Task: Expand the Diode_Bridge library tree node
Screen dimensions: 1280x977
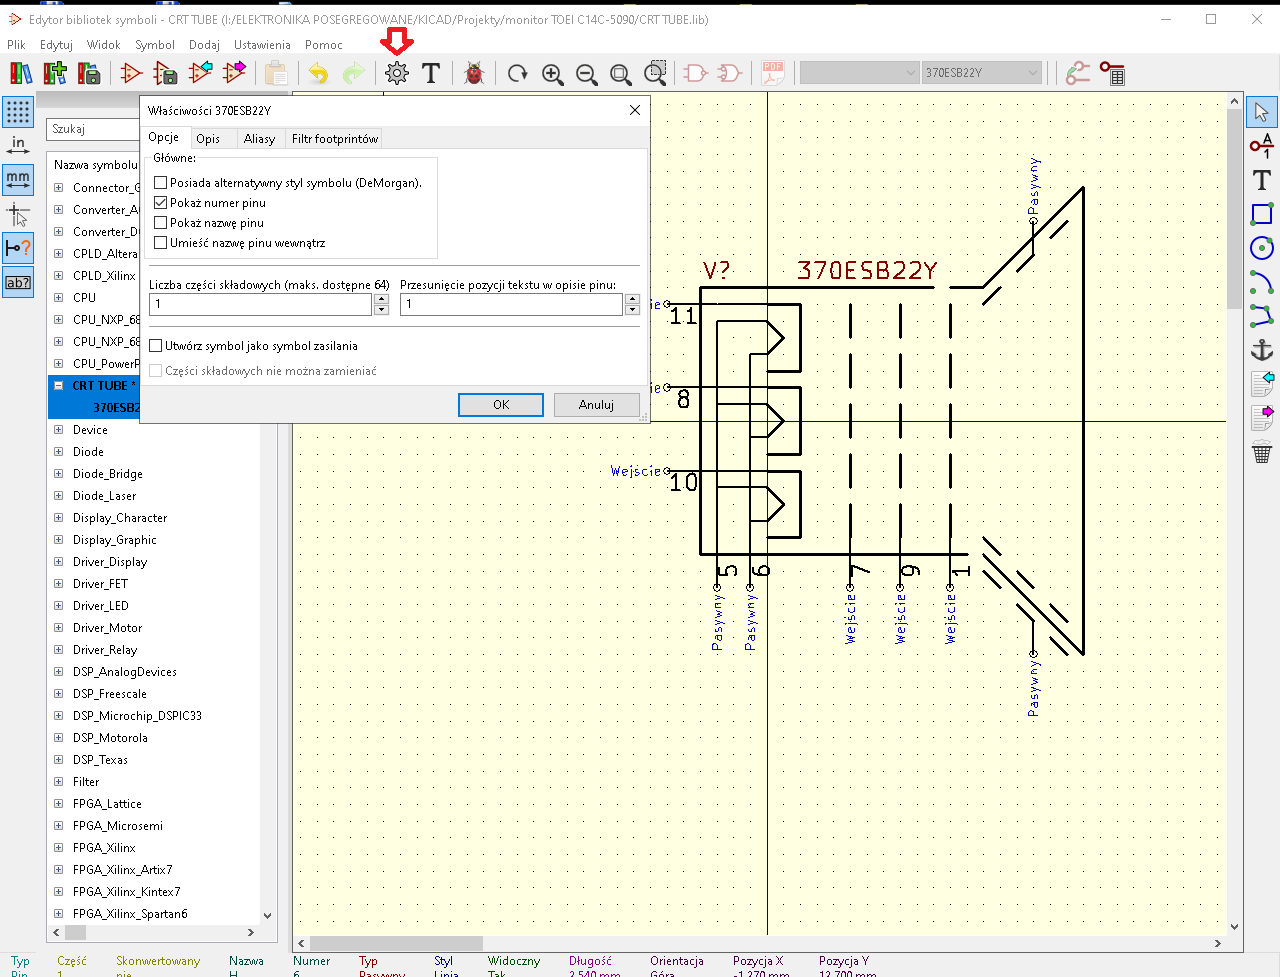Action: pos(58,474)
